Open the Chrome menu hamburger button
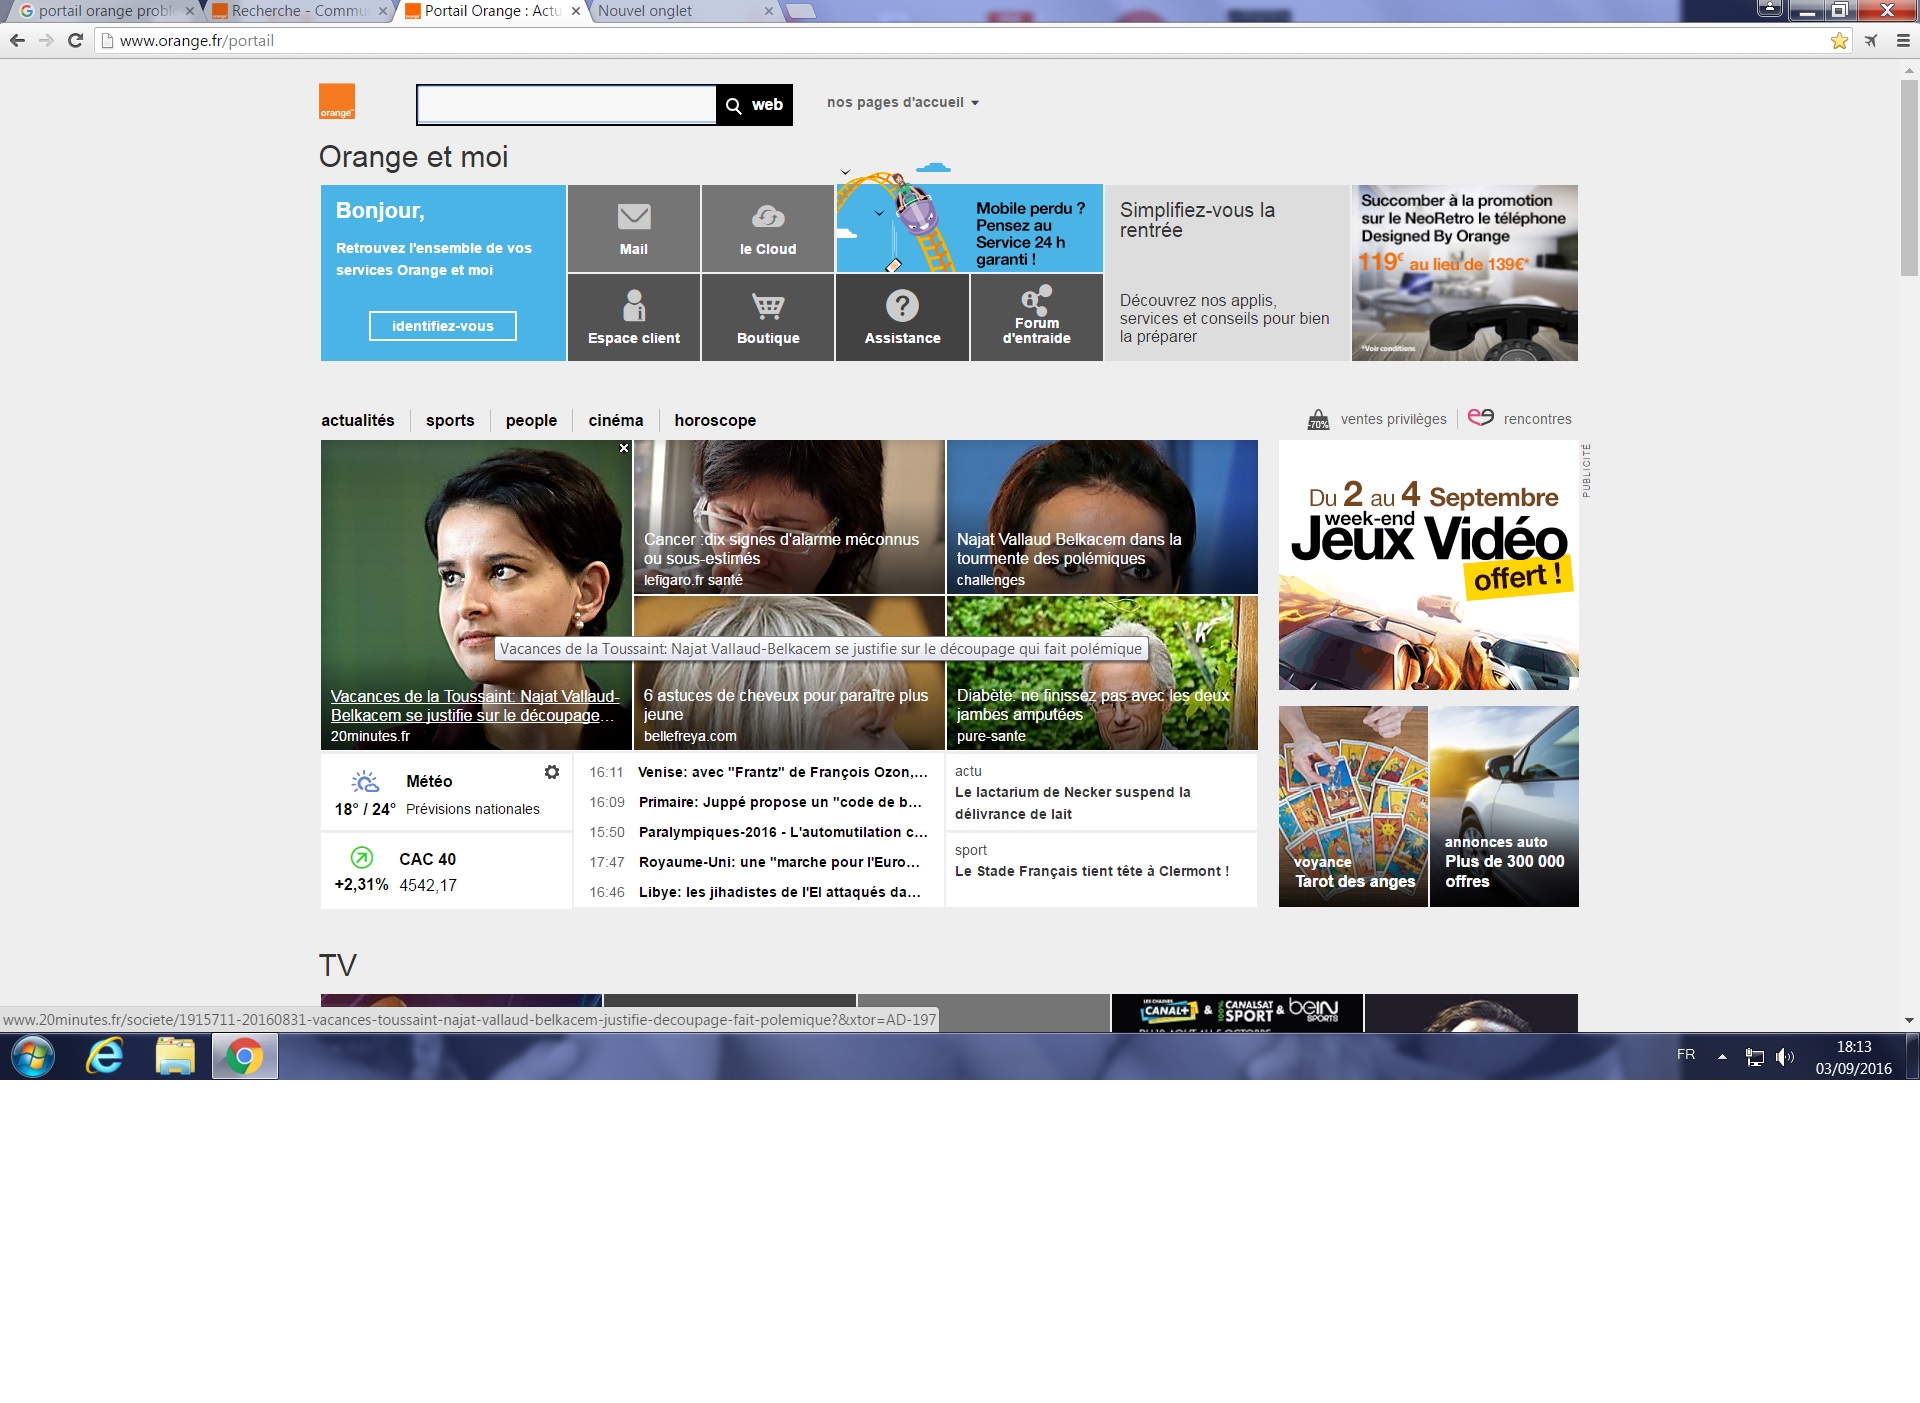The height and width of the screenshot is (1403, 1920). pyautogui.click(x=1902, y=41)
